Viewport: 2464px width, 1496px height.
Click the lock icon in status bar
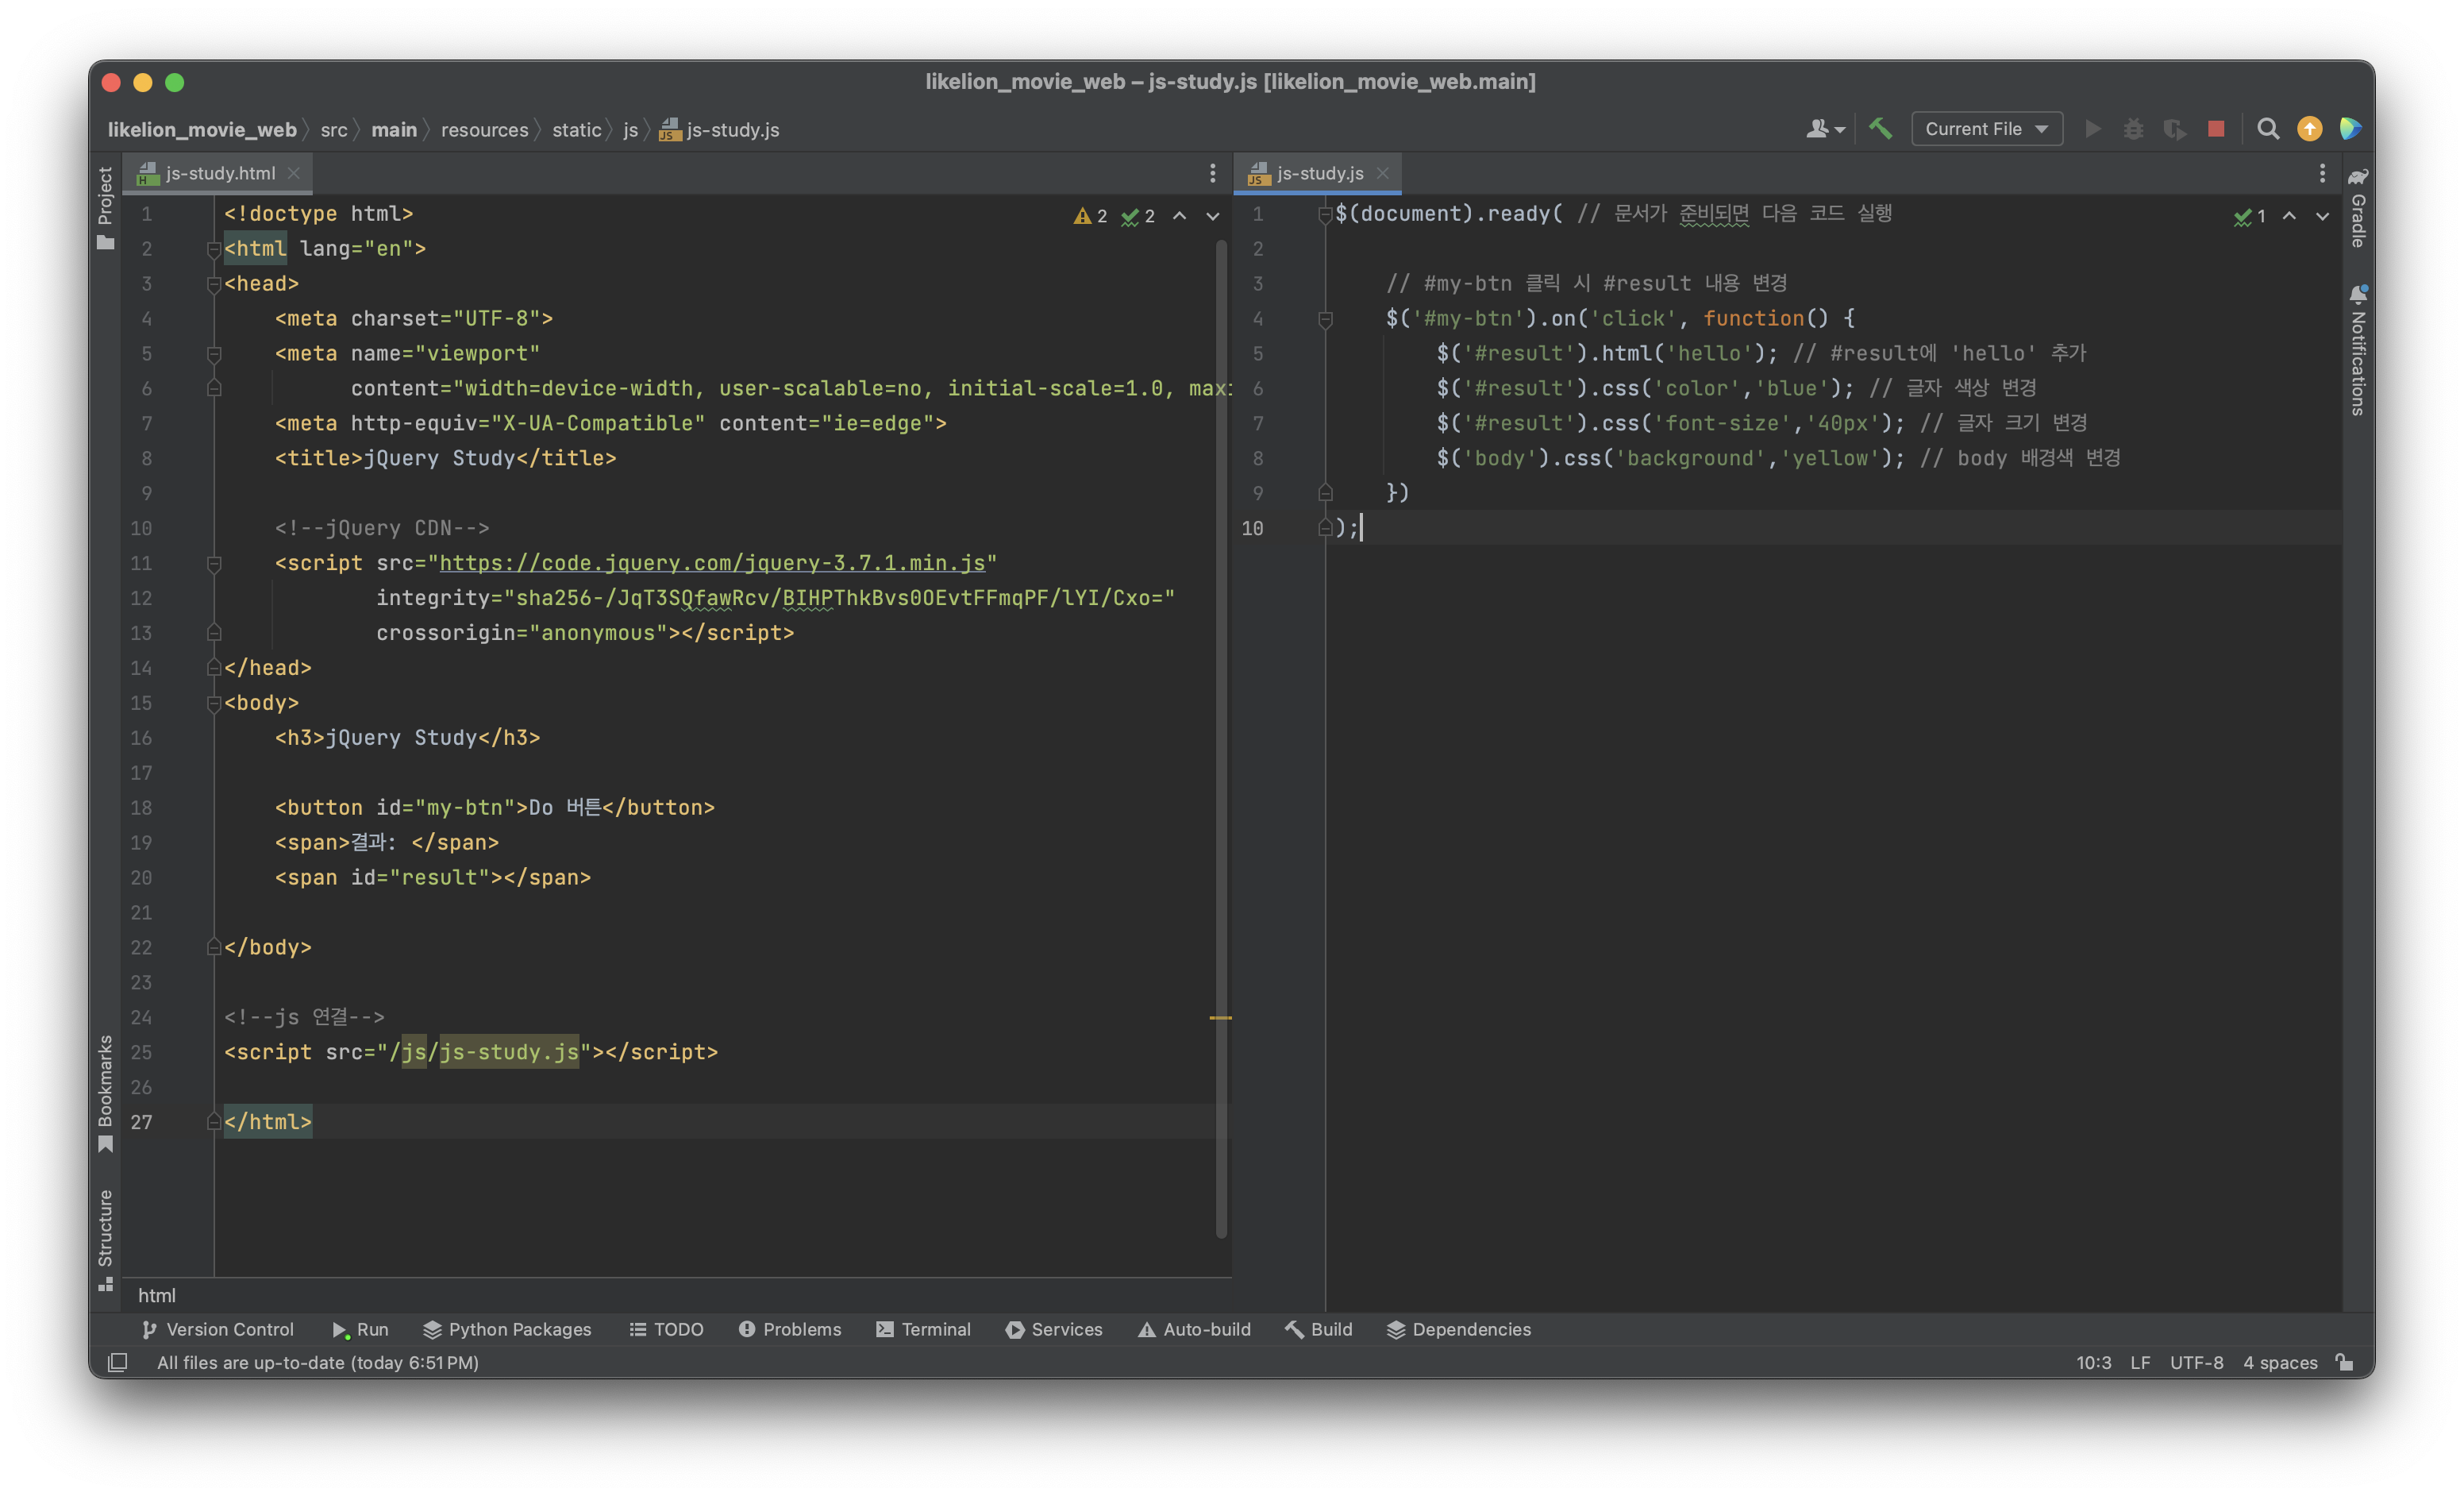(2344, 1362)
